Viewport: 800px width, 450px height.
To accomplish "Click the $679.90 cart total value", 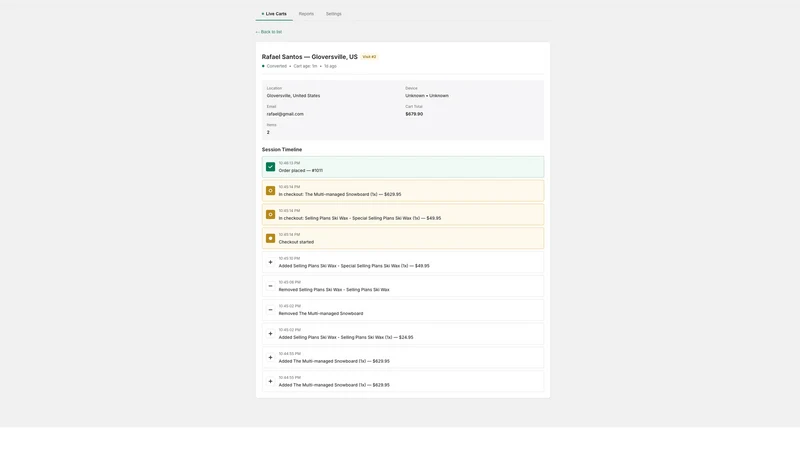I will 414,114.
